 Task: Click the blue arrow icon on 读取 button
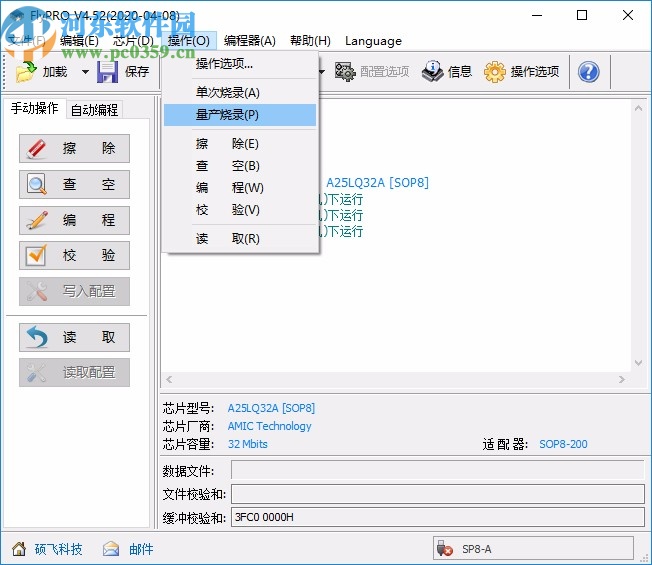pos(37,337)
